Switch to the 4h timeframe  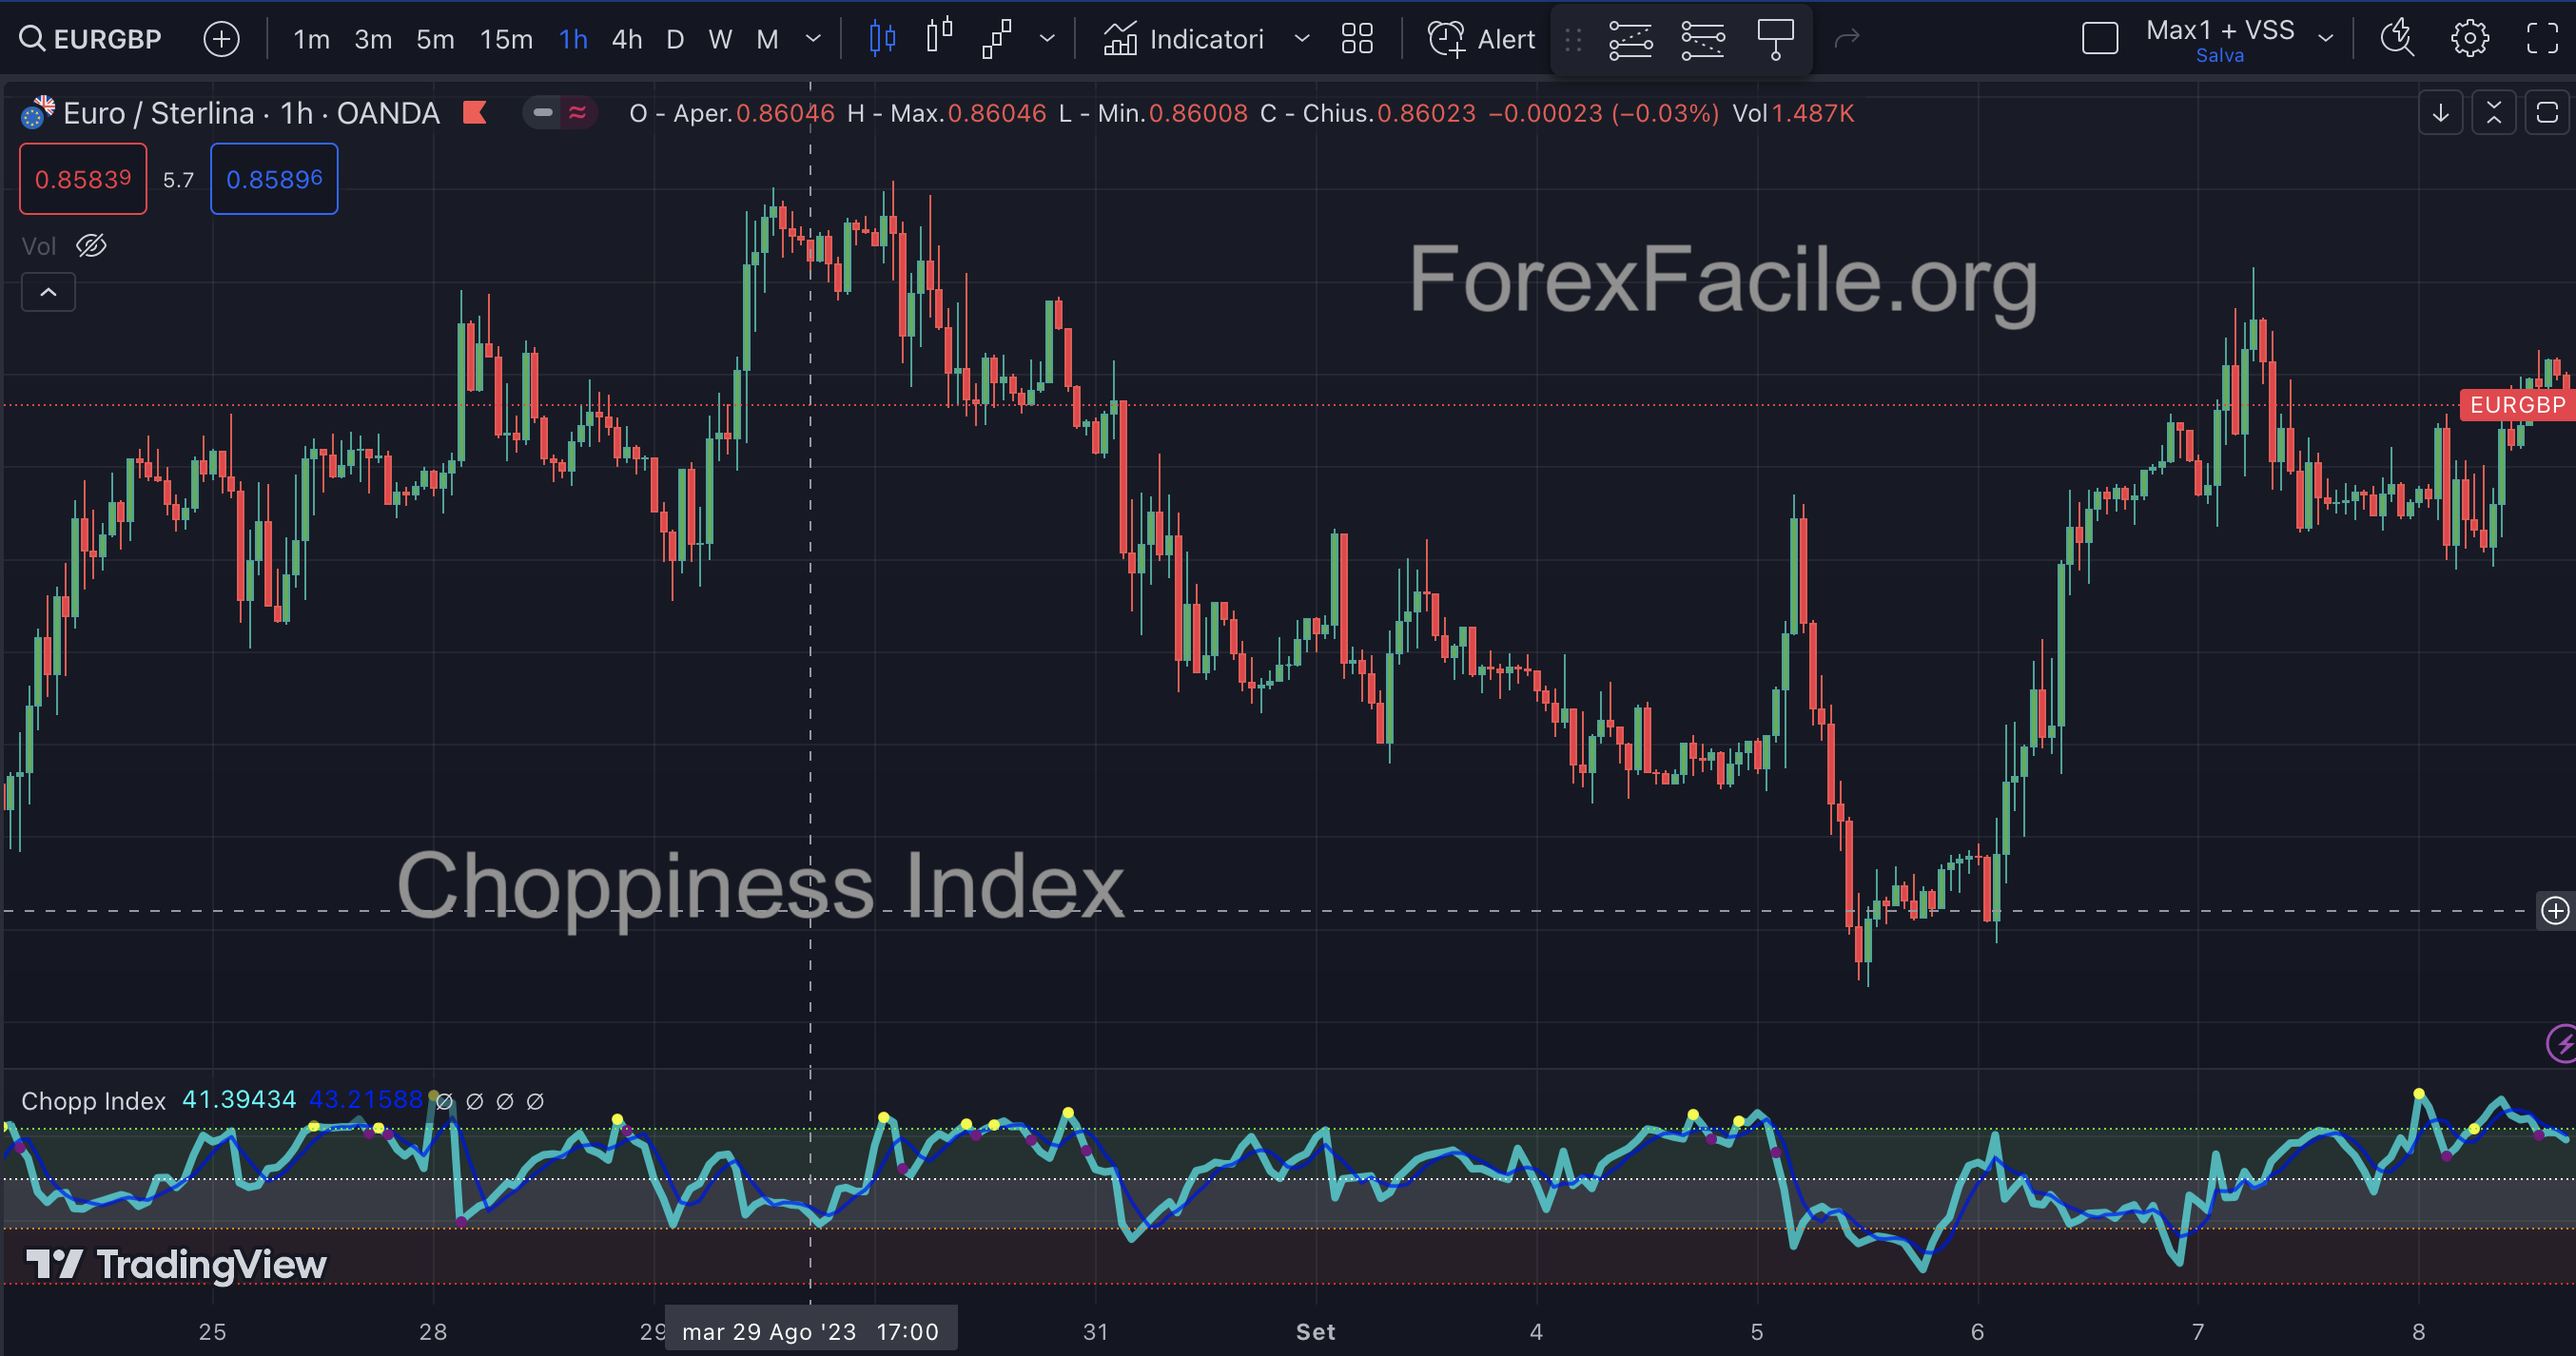(x=627, y=39)
